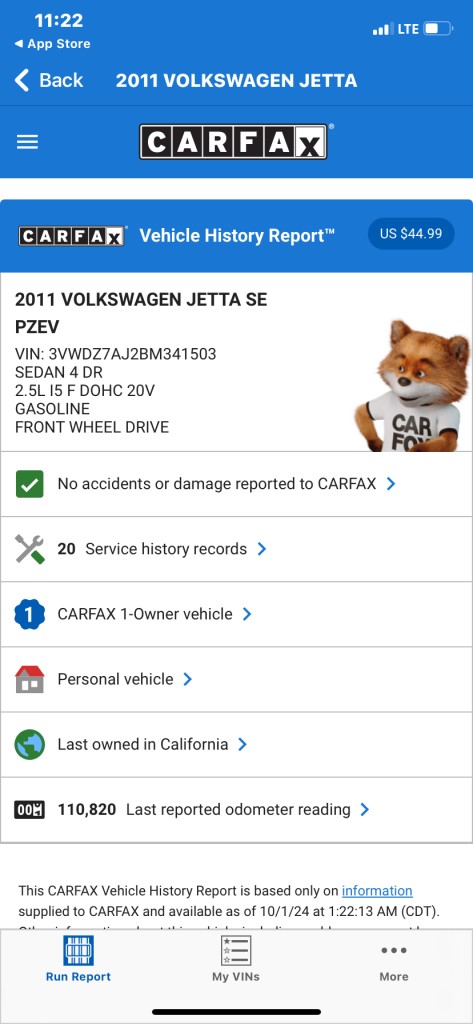Tap the green no-accidents checkmark

coord(29,484)
